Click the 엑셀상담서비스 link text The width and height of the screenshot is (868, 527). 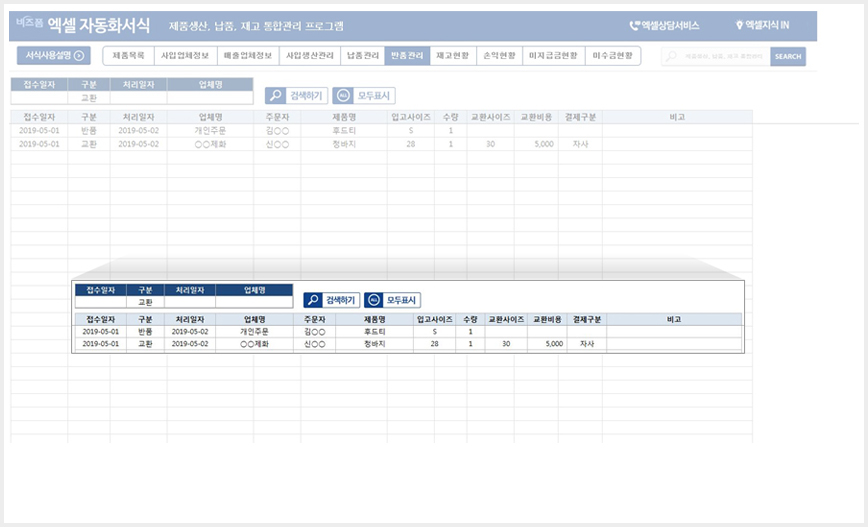pyautogui.click(x=670, y=25)
